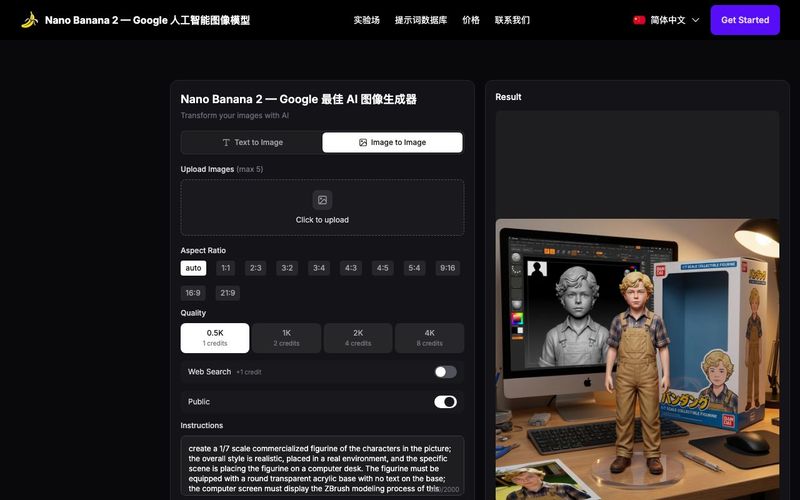Open the 实验场 menu item
The height and width of the screenshot is (500, 800).
[x=366, y=20]
